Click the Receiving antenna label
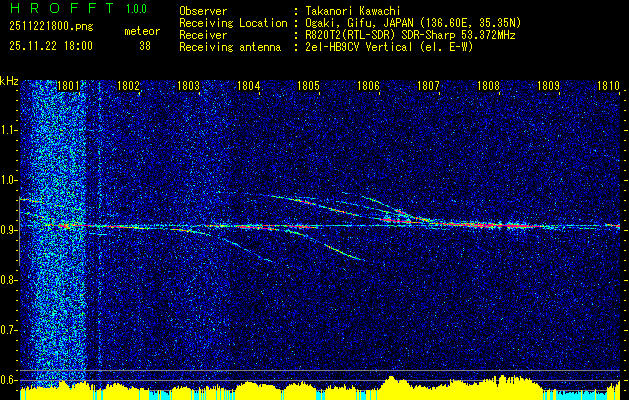The height and width of the screenshot is (400, 629). click(230, 47)
